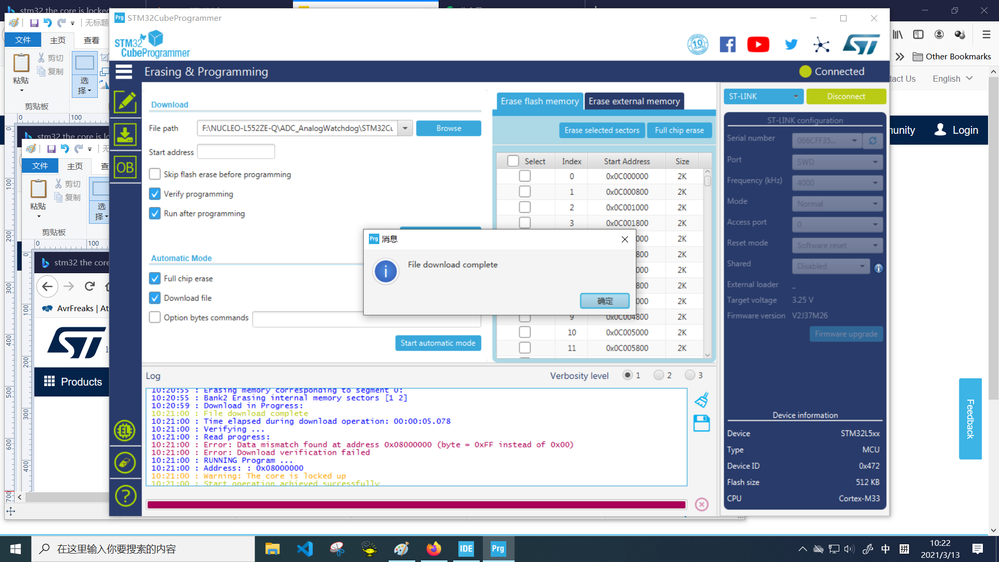Set verbosity level to 3
999x562 pixels.
[689, 375]
